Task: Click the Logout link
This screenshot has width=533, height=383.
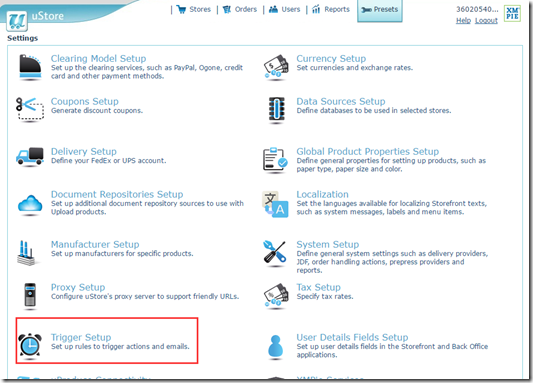Action: pos(486,20)
